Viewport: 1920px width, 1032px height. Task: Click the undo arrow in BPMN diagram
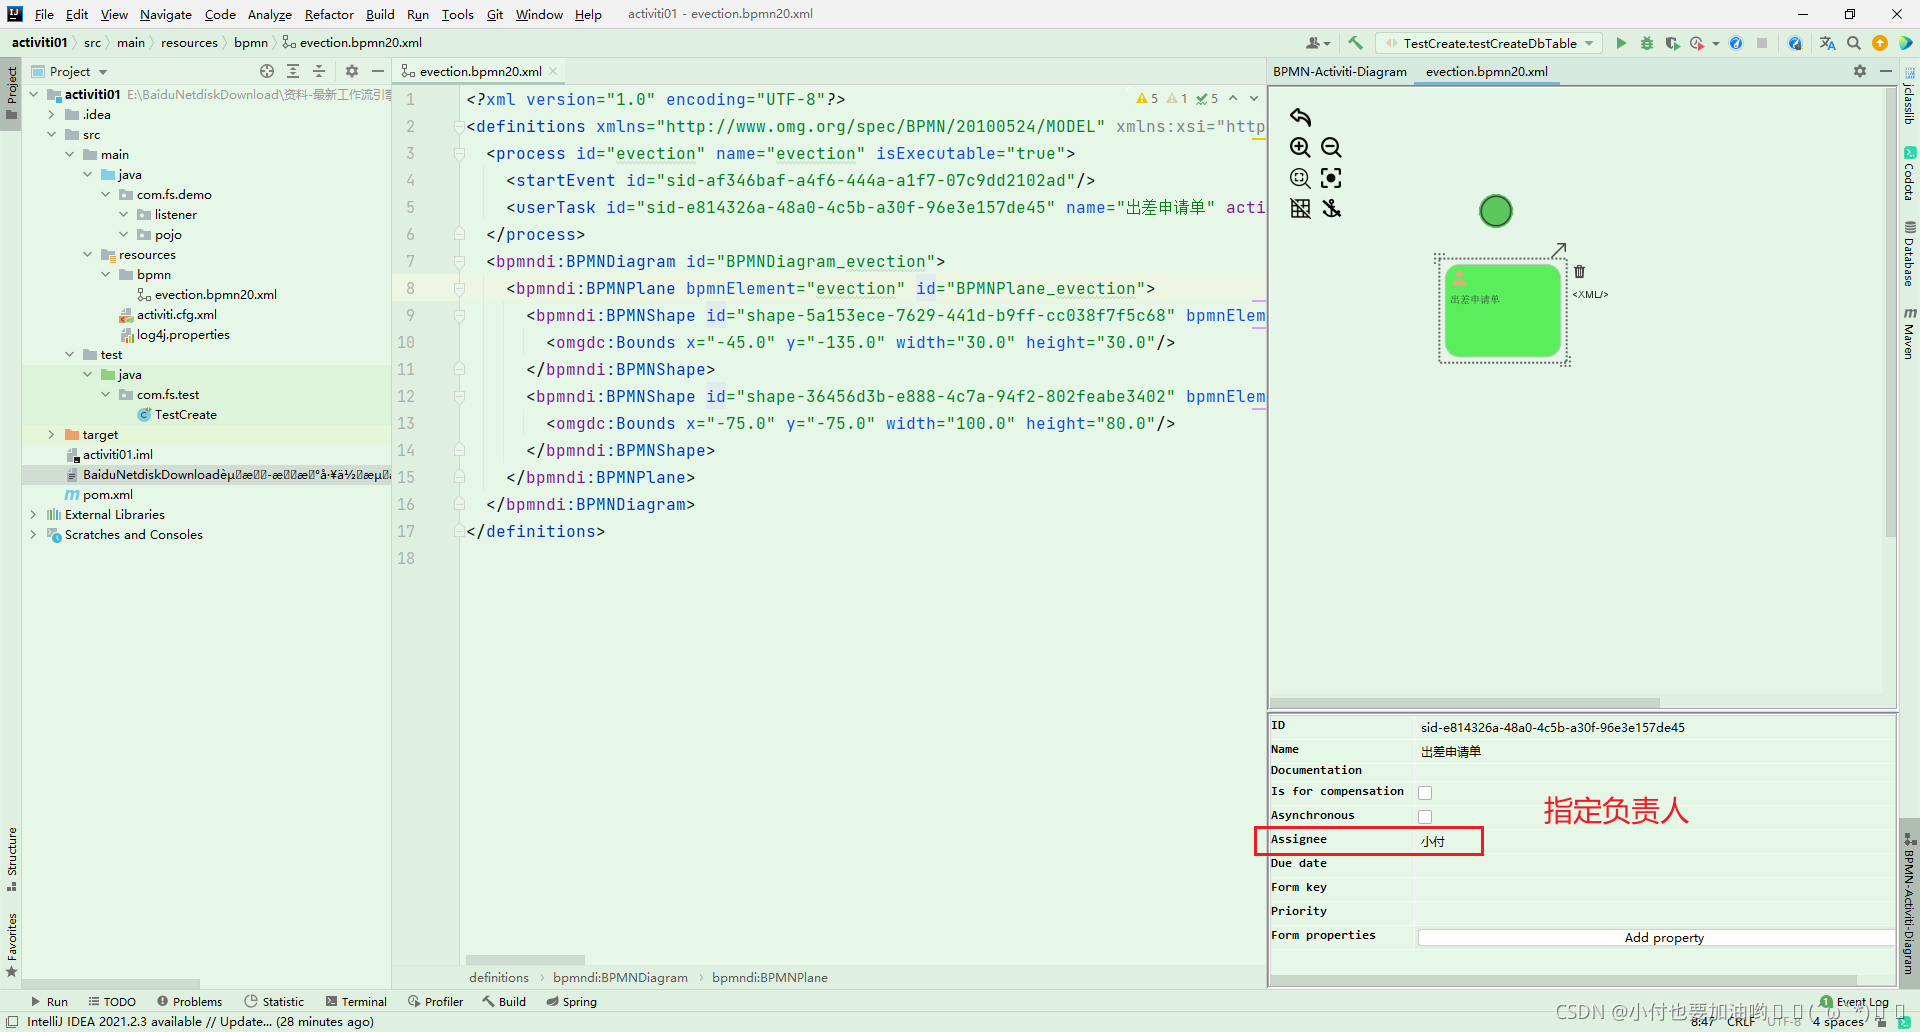(x=1300, y=117)
